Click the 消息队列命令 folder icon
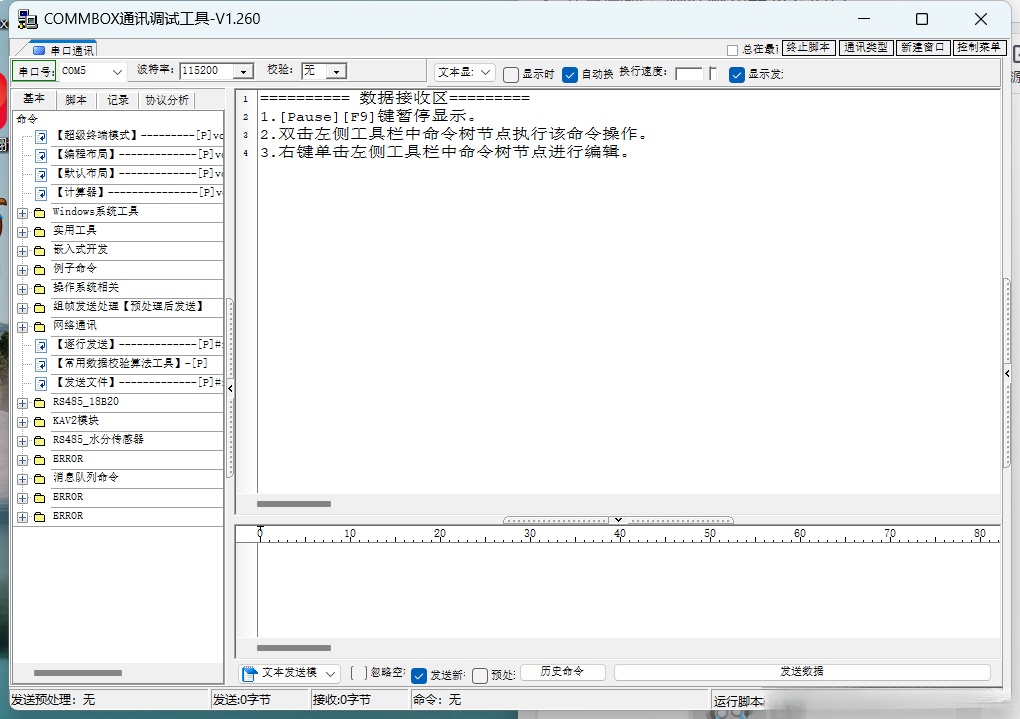Screen dimensions: 1020x719 point(40,479)
